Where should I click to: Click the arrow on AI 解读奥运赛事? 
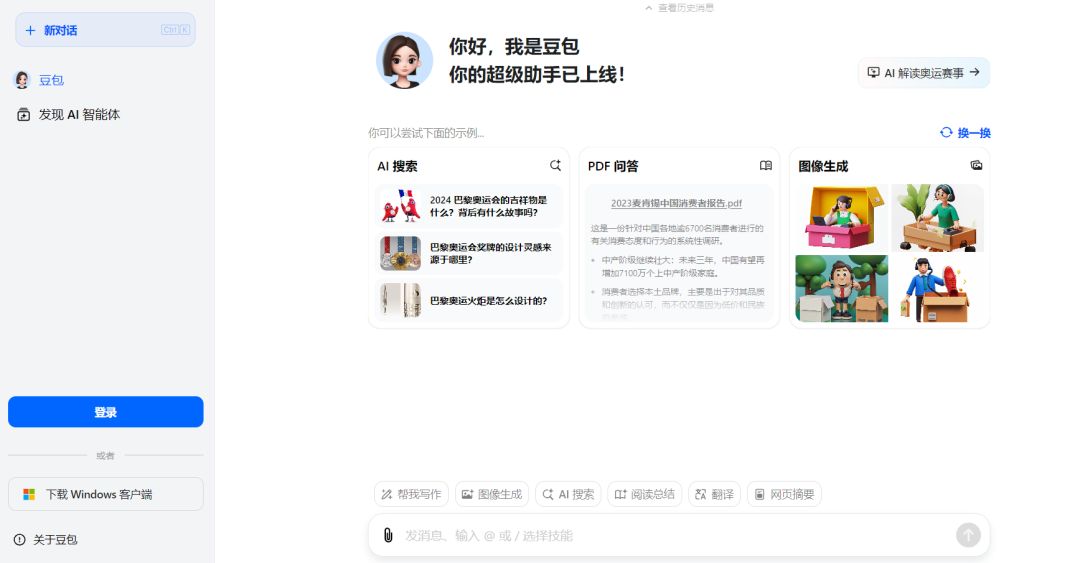click(x=975, y=72)
